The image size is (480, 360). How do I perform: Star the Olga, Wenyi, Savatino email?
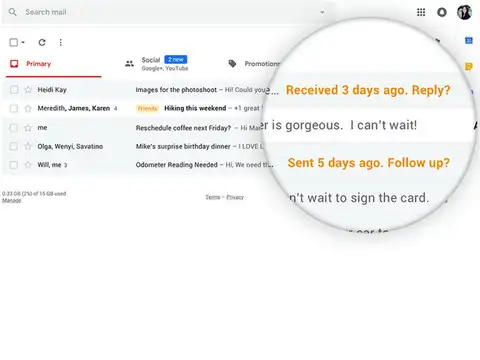tap(28, 146)
